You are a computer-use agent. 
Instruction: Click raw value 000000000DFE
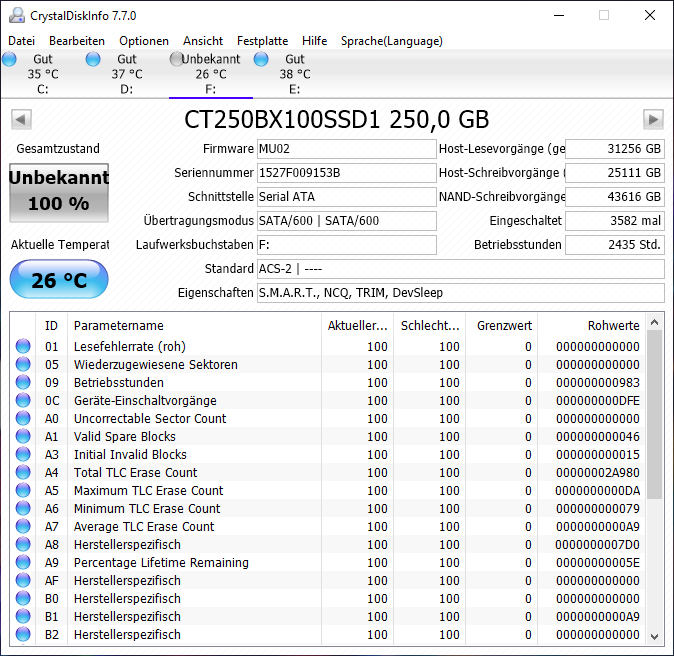pos(597,400)
